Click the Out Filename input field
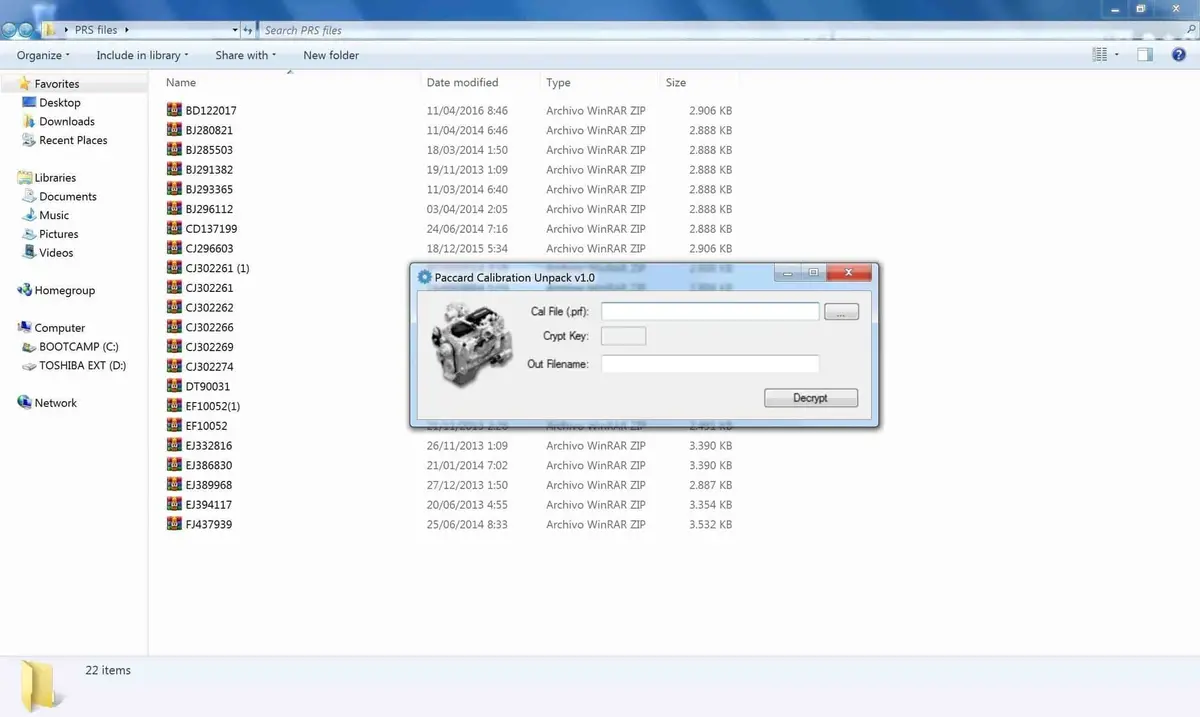This screenshot has width=1200, height=717. 710,364
